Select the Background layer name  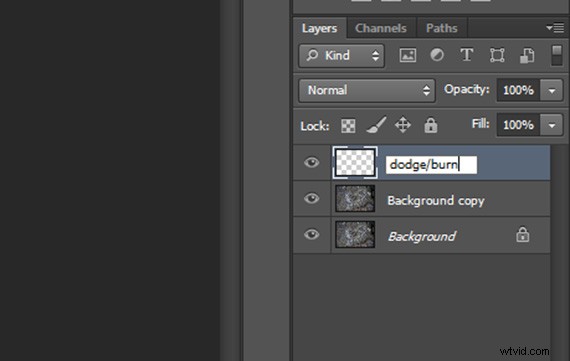(x=422, y=237)
